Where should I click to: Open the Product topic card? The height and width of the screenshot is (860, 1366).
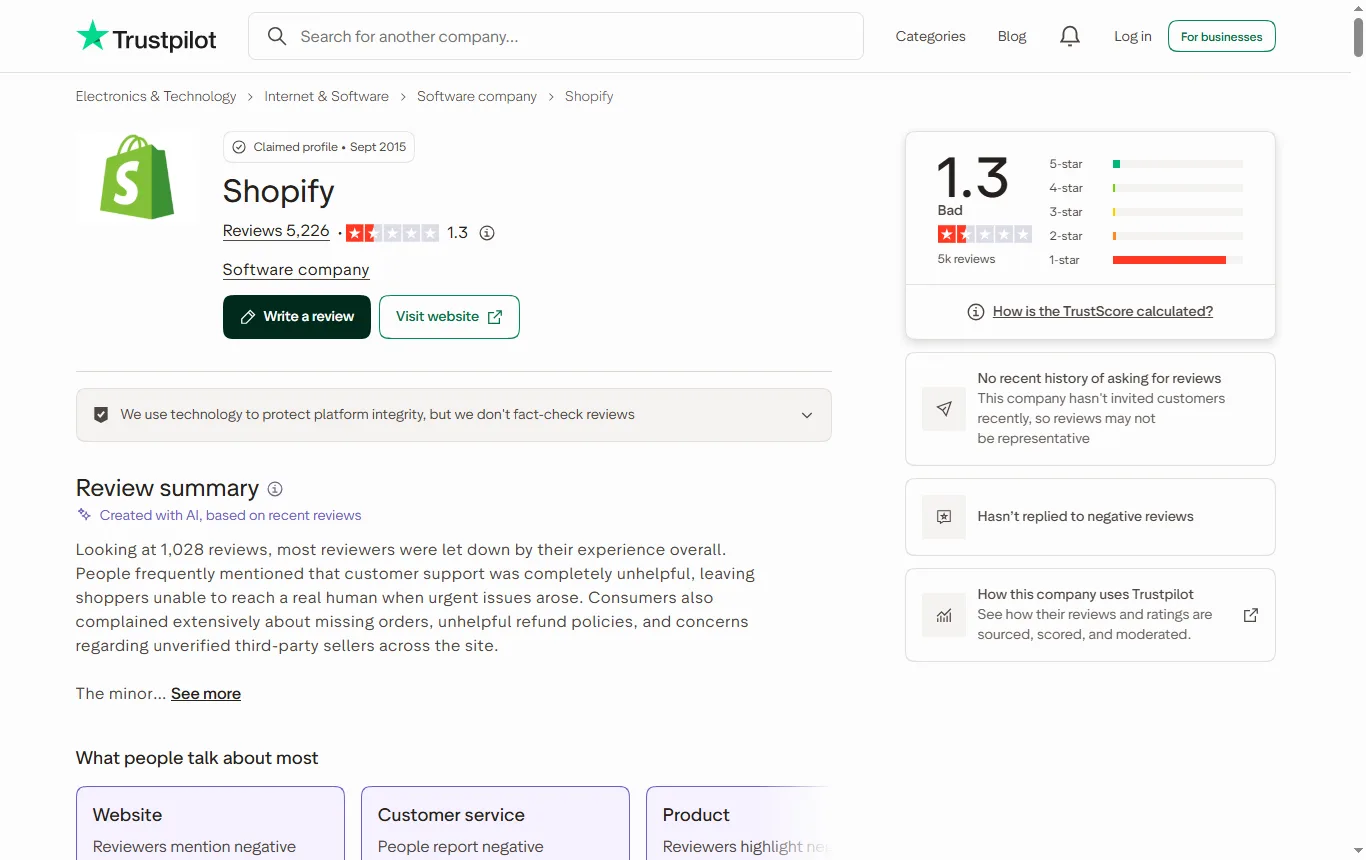tap(738, 824)
